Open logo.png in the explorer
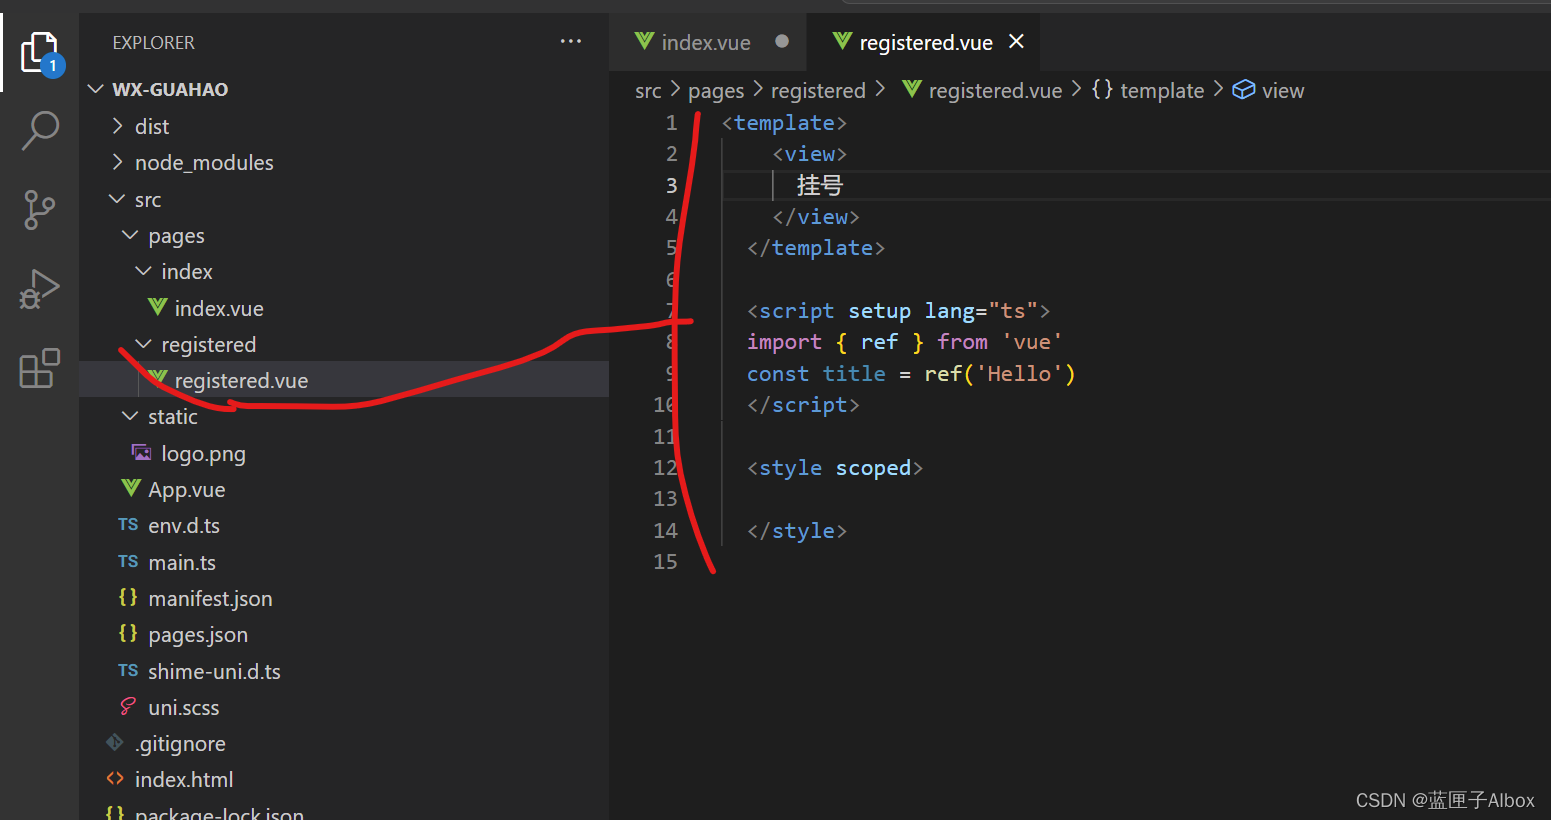This screenshot has width=1551, height=820. click(x=203, y=453)
